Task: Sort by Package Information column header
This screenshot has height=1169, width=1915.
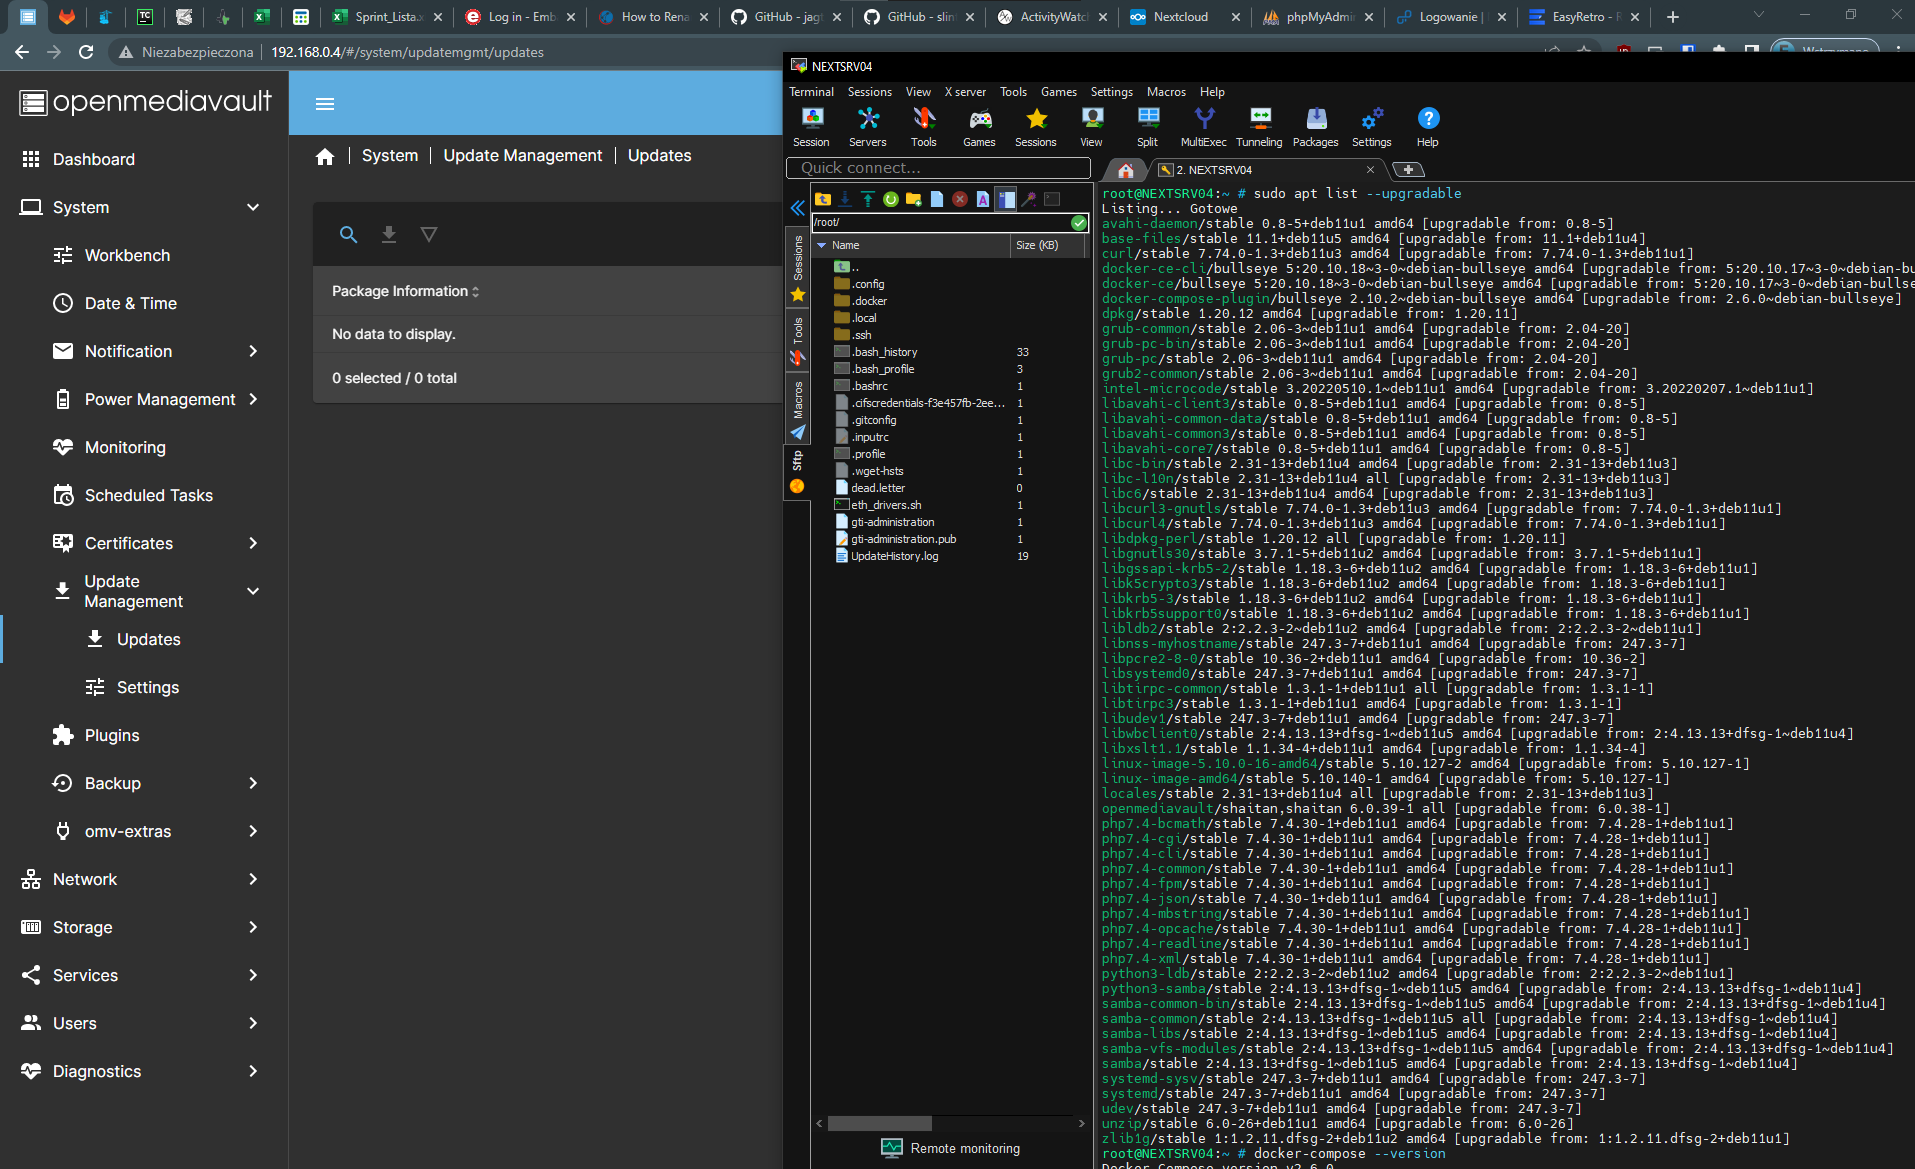Action: tap(405, 291)
